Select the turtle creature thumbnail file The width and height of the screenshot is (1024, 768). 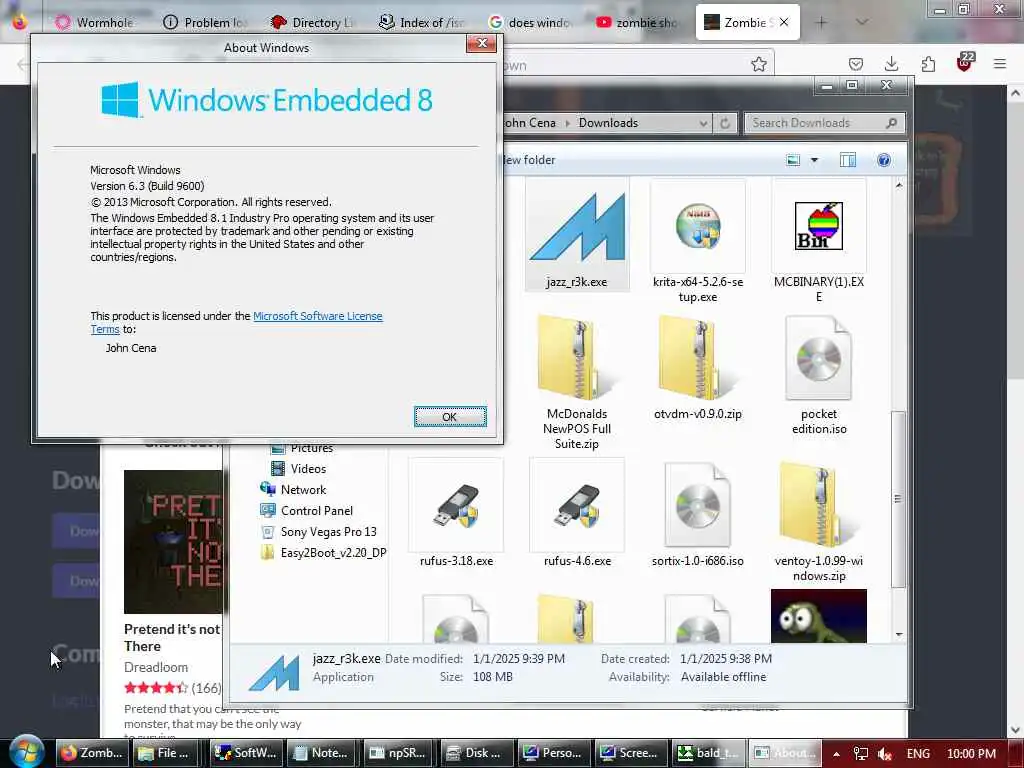coord(818,616)
